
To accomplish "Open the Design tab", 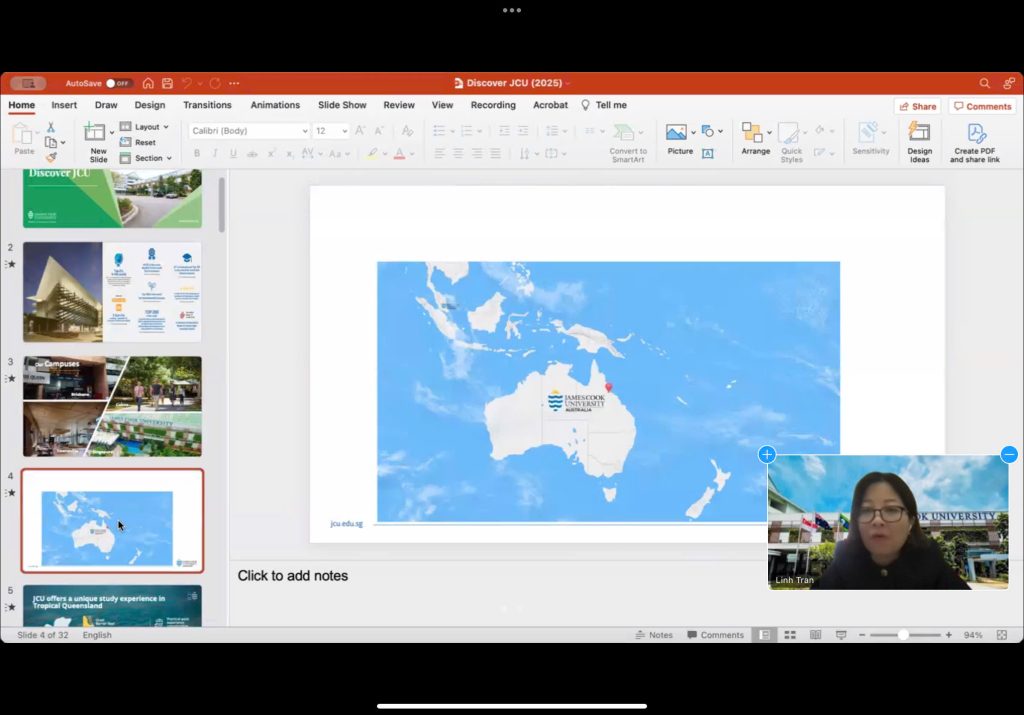I will coord(150,105).
